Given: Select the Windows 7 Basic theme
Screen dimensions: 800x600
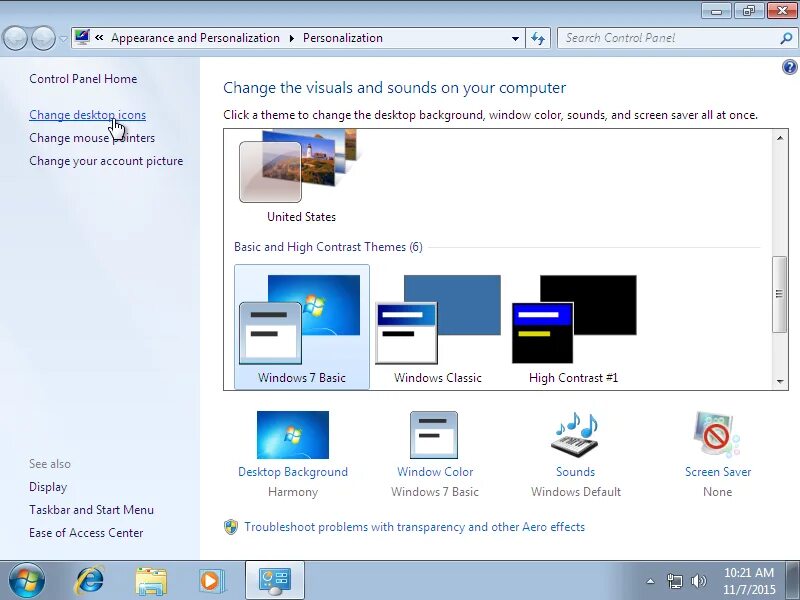Looking at the screenshot, I should (x=302, y=327).
